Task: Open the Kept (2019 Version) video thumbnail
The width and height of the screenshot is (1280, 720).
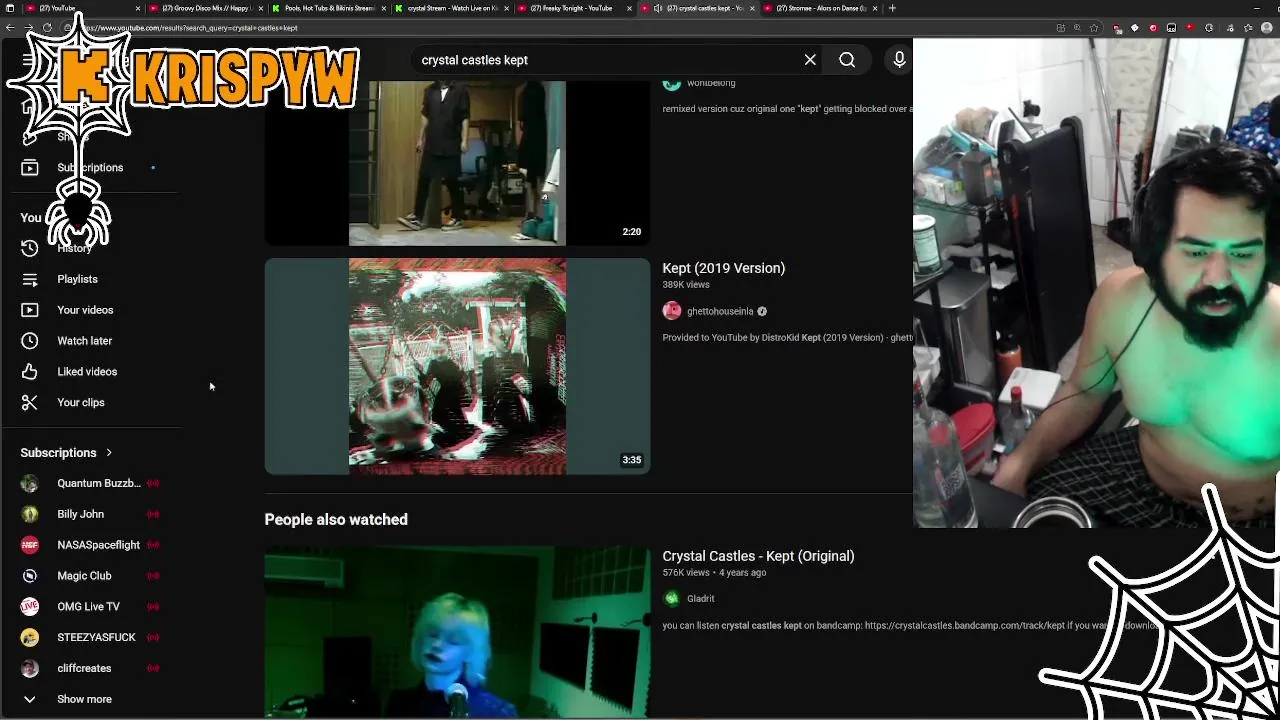Action: [457, 366]
